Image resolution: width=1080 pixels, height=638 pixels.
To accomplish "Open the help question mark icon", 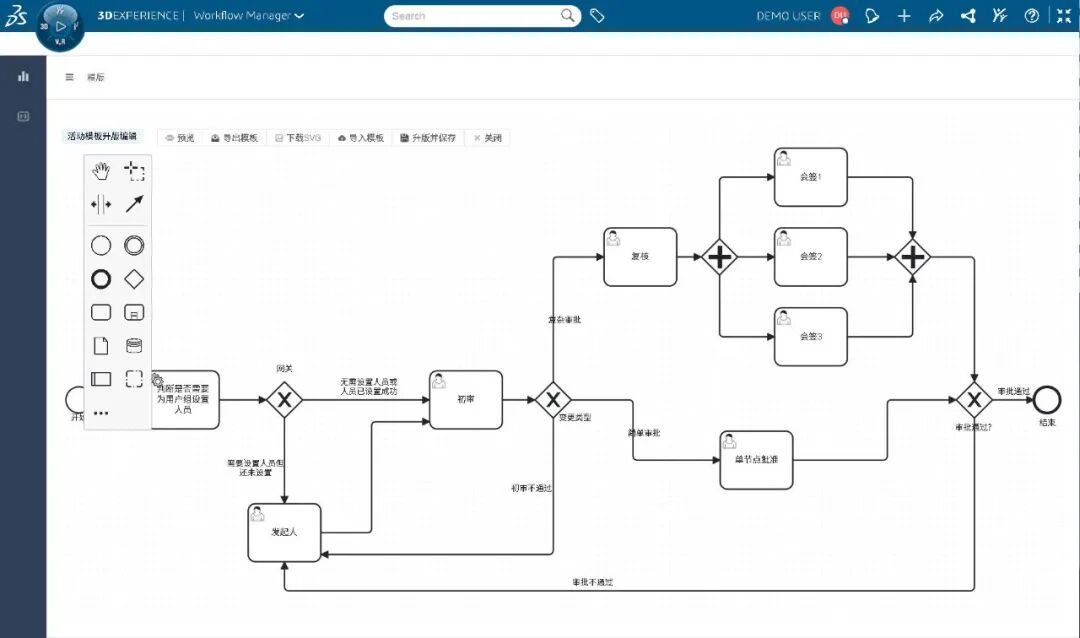I will [x=1032, y=15].
